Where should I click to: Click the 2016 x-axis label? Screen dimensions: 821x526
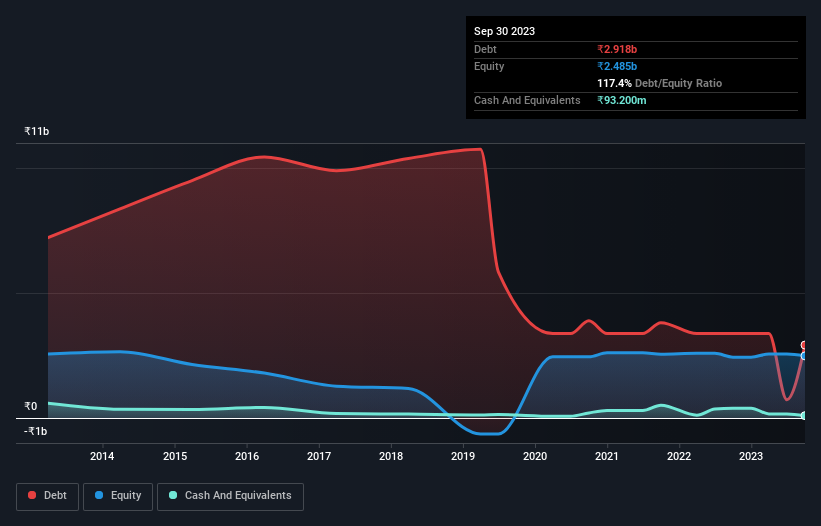(x=247, y=456)
